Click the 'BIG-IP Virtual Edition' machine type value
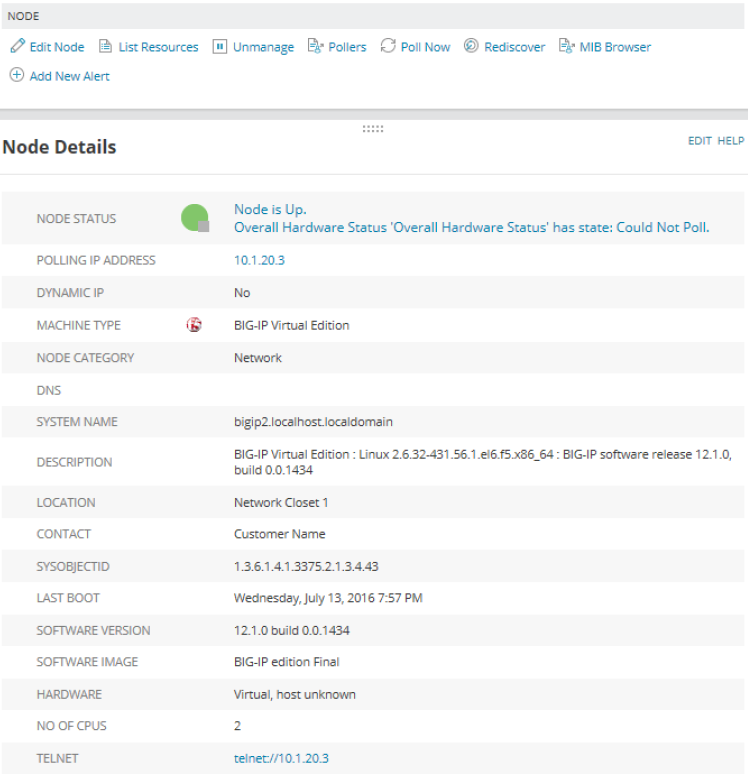Image resolution: width=748 pixels, height=777 pixels. pyautogui.click(x=291, y=325)
